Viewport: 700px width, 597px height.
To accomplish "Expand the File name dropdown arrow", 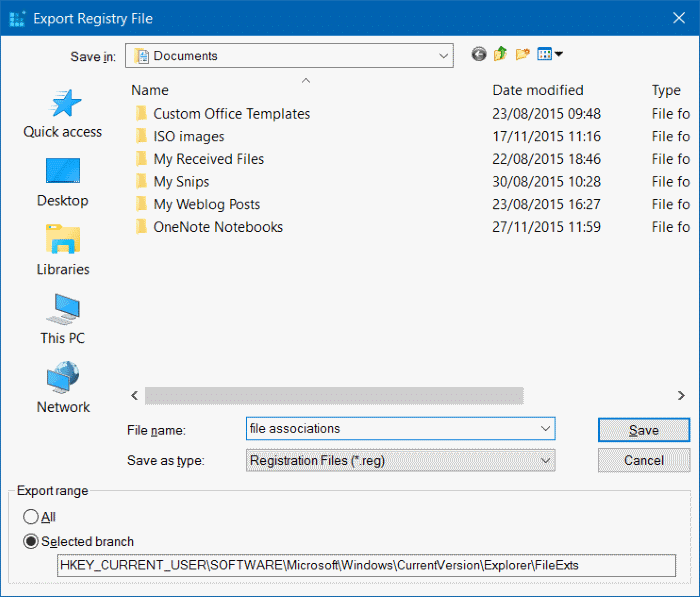I will point(545,429).
